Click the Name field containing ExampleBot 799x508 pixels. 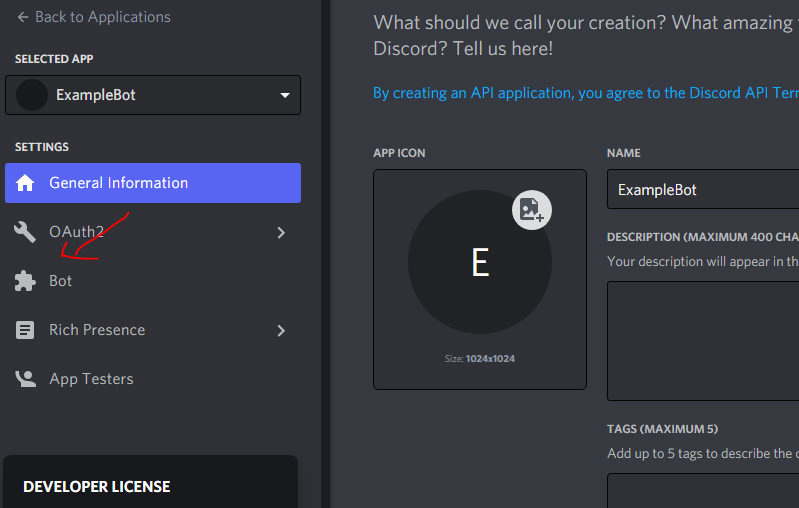(703, 190)
